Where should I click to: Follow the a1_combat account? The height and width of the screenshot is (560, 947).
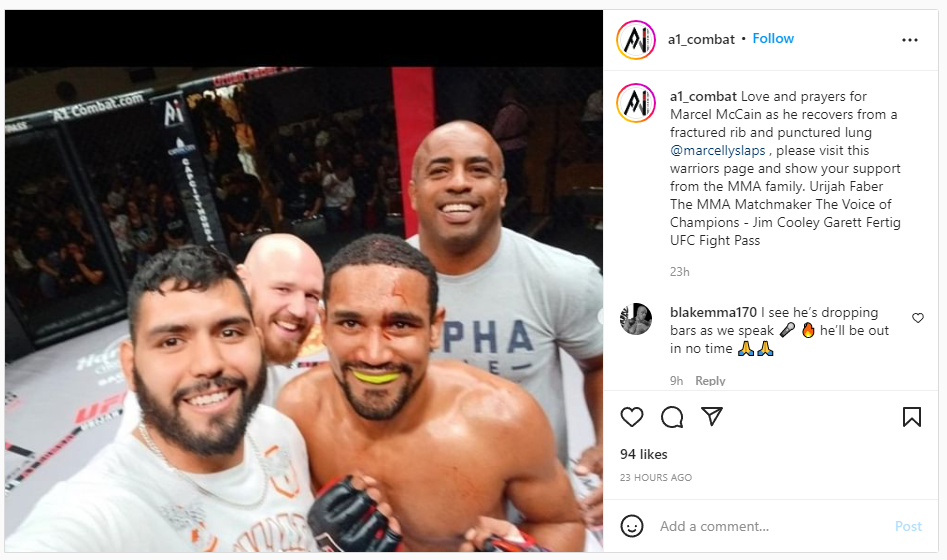[773, 39]
